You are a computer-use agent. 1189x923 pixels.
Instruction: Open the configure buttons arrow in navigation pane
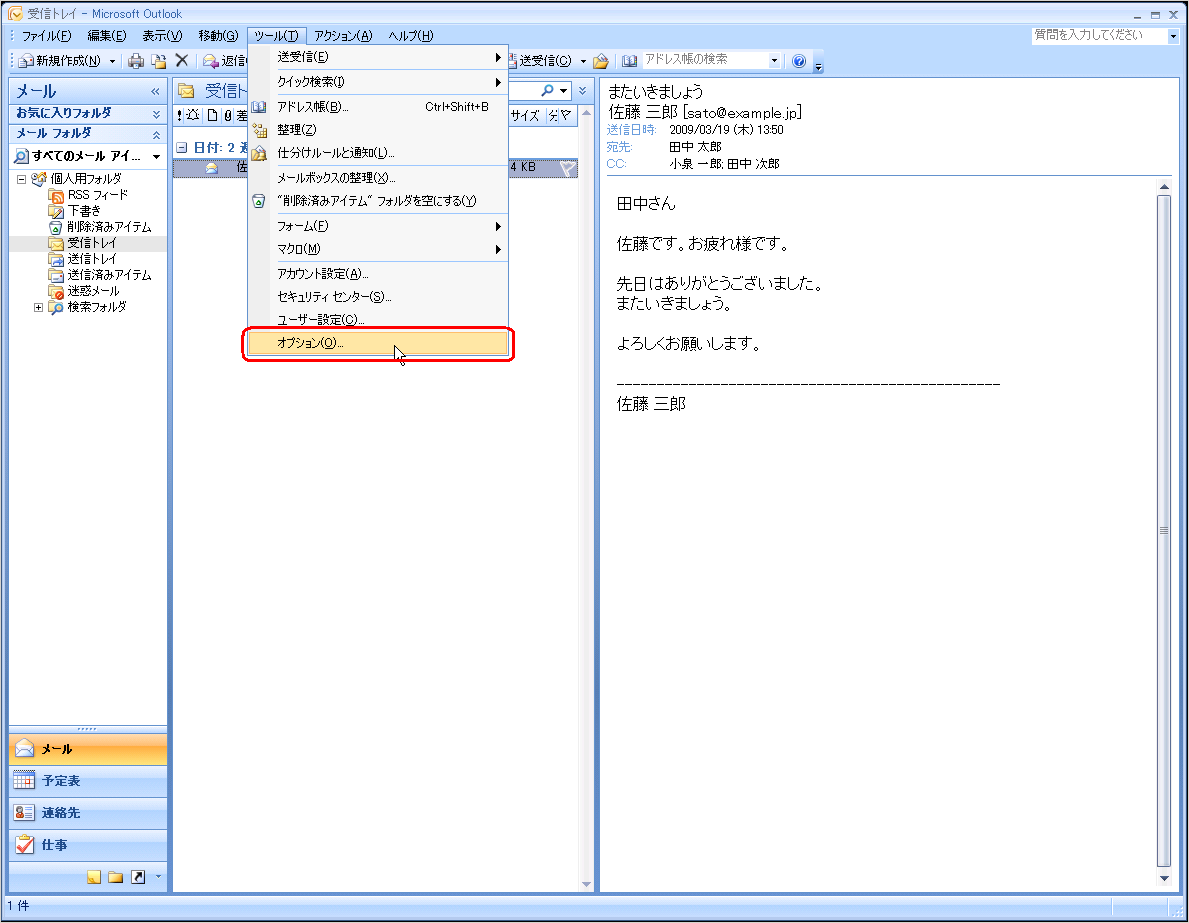tap(158, 877)
